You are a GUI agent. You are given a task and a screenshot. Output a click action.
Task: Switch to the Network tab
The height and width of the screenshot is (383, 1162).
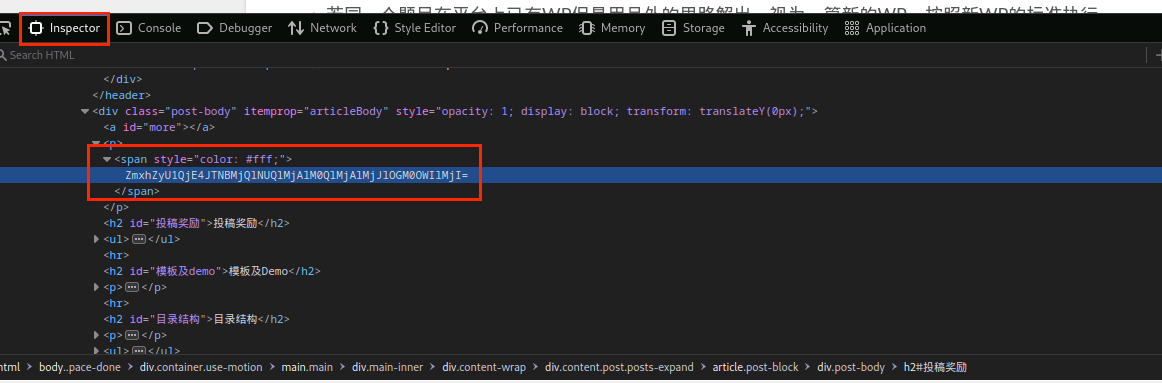(x=322, y=28)
